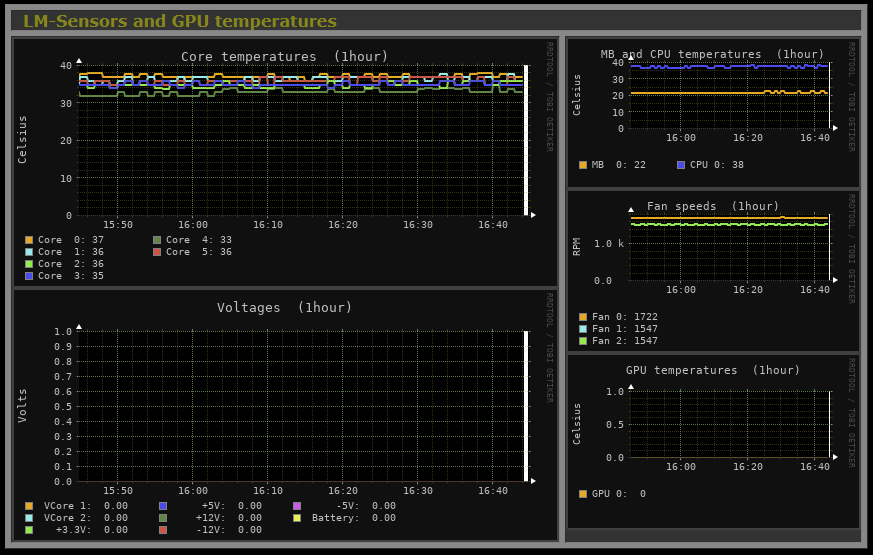Click the 'MB 0: 22' legend text

click(619, 165)
